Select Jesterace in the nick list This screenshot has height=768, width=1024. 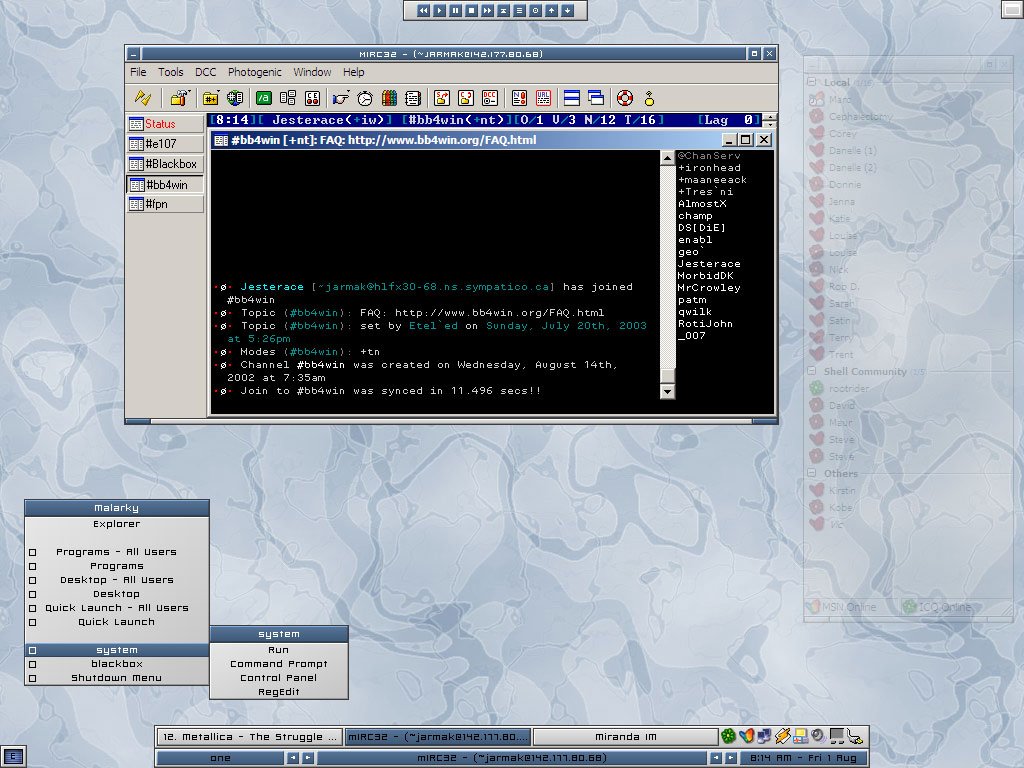pos(709,264)
